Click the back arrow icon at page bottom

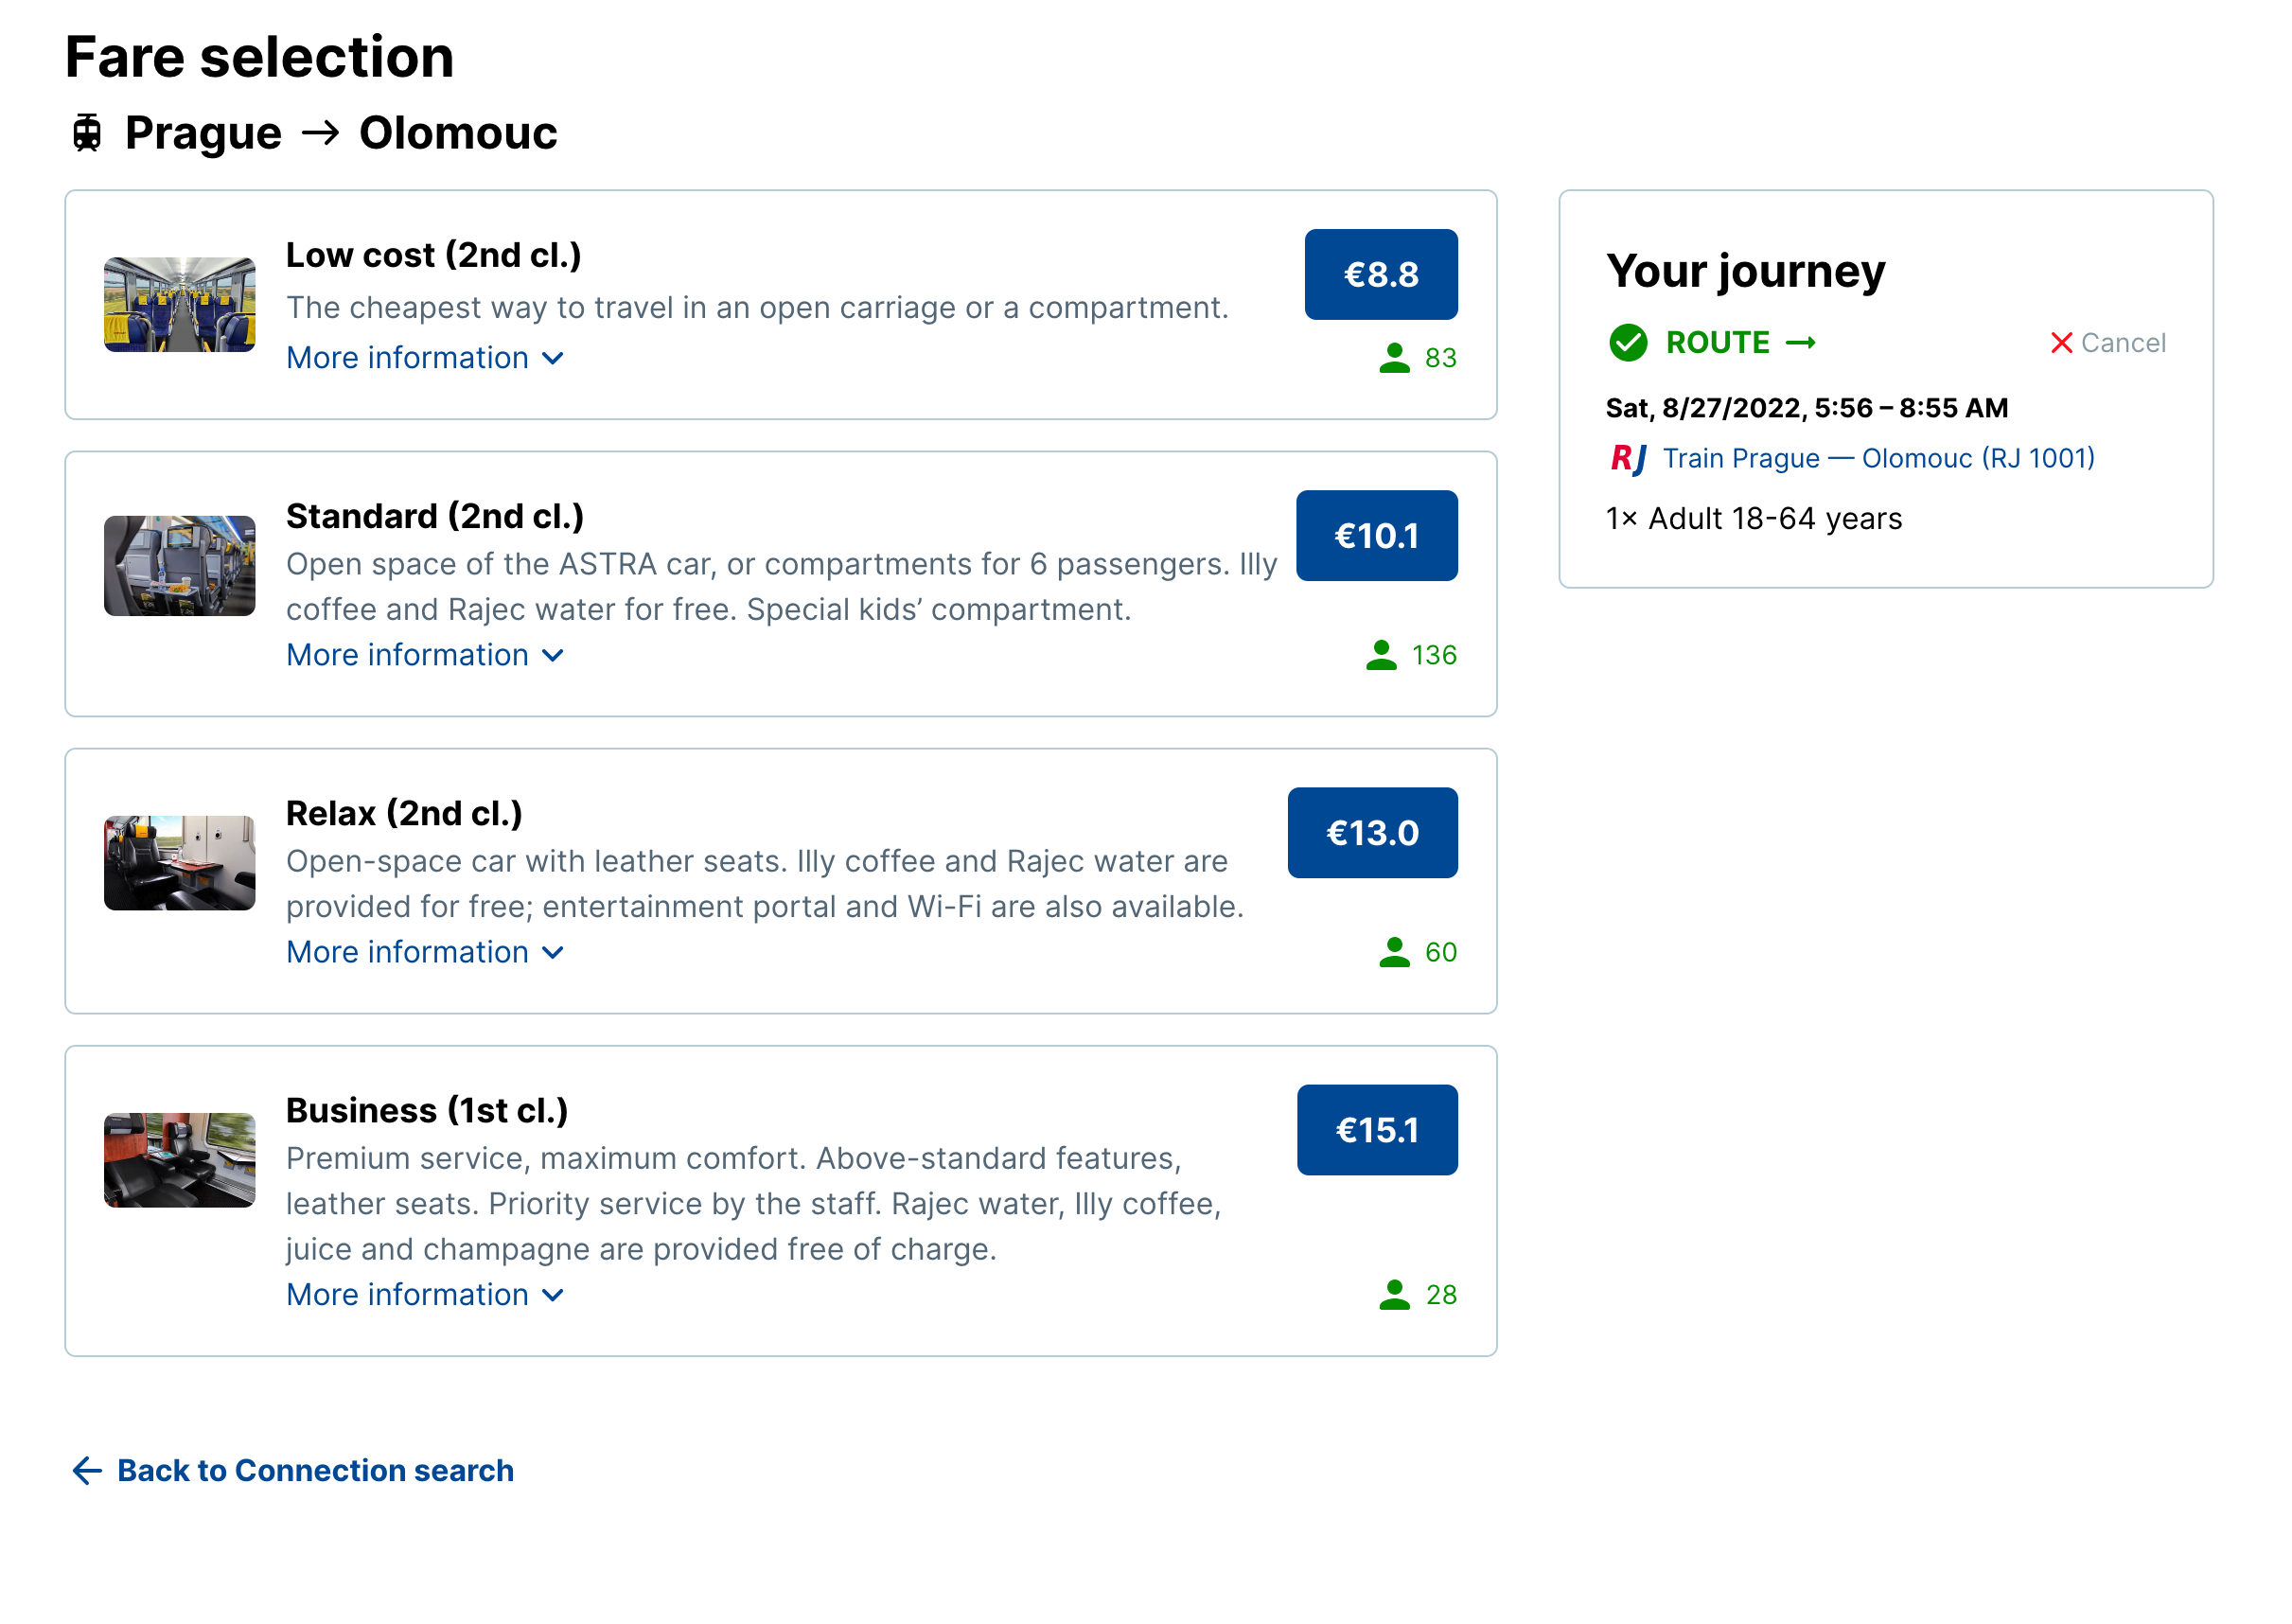(87, 1471)
